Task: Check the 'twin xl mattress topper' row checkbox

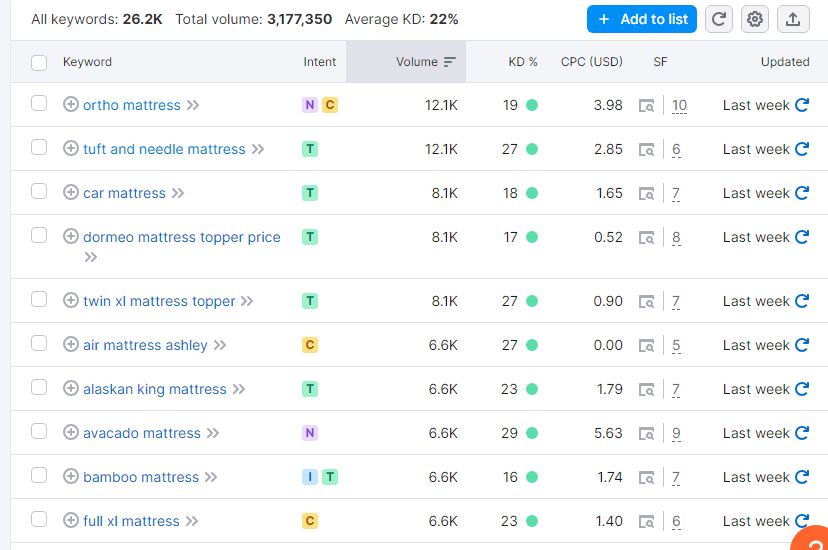Action: [39, 299]
